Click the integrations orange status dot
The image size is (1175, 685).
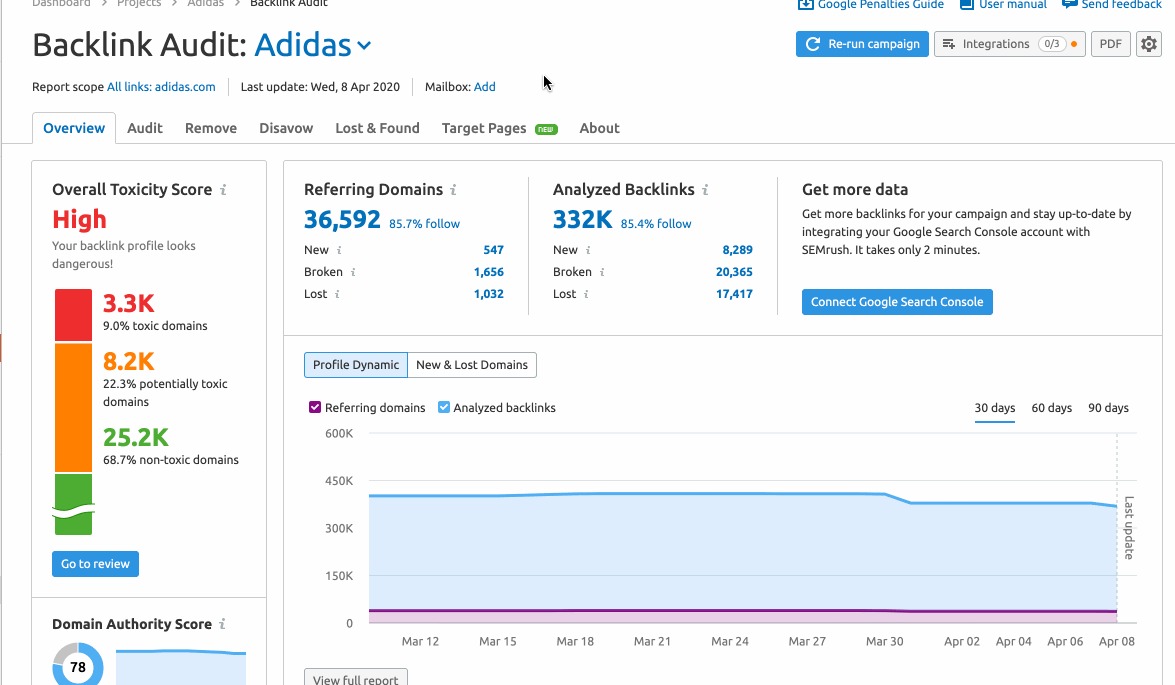pos(1074,44)
